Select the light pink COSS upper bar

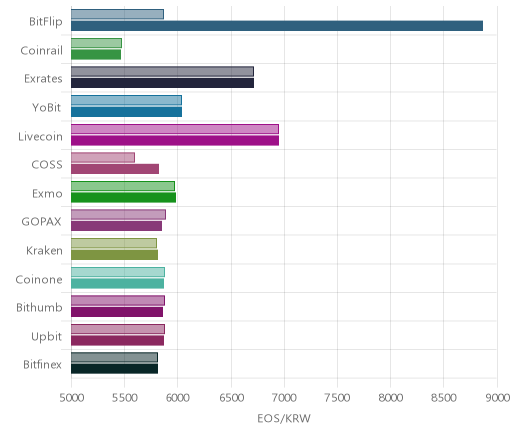point(103,157)
